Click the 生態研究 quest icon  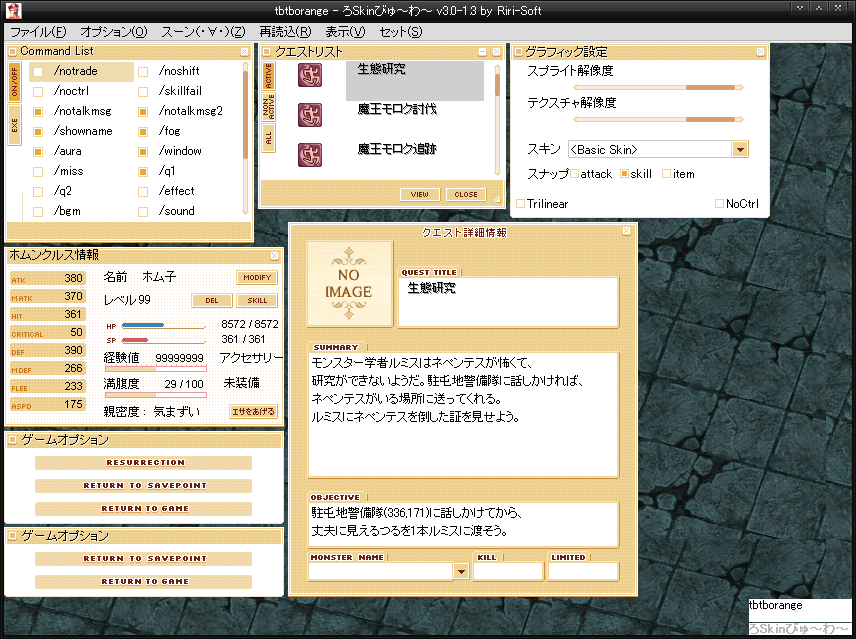coord(310,75)
